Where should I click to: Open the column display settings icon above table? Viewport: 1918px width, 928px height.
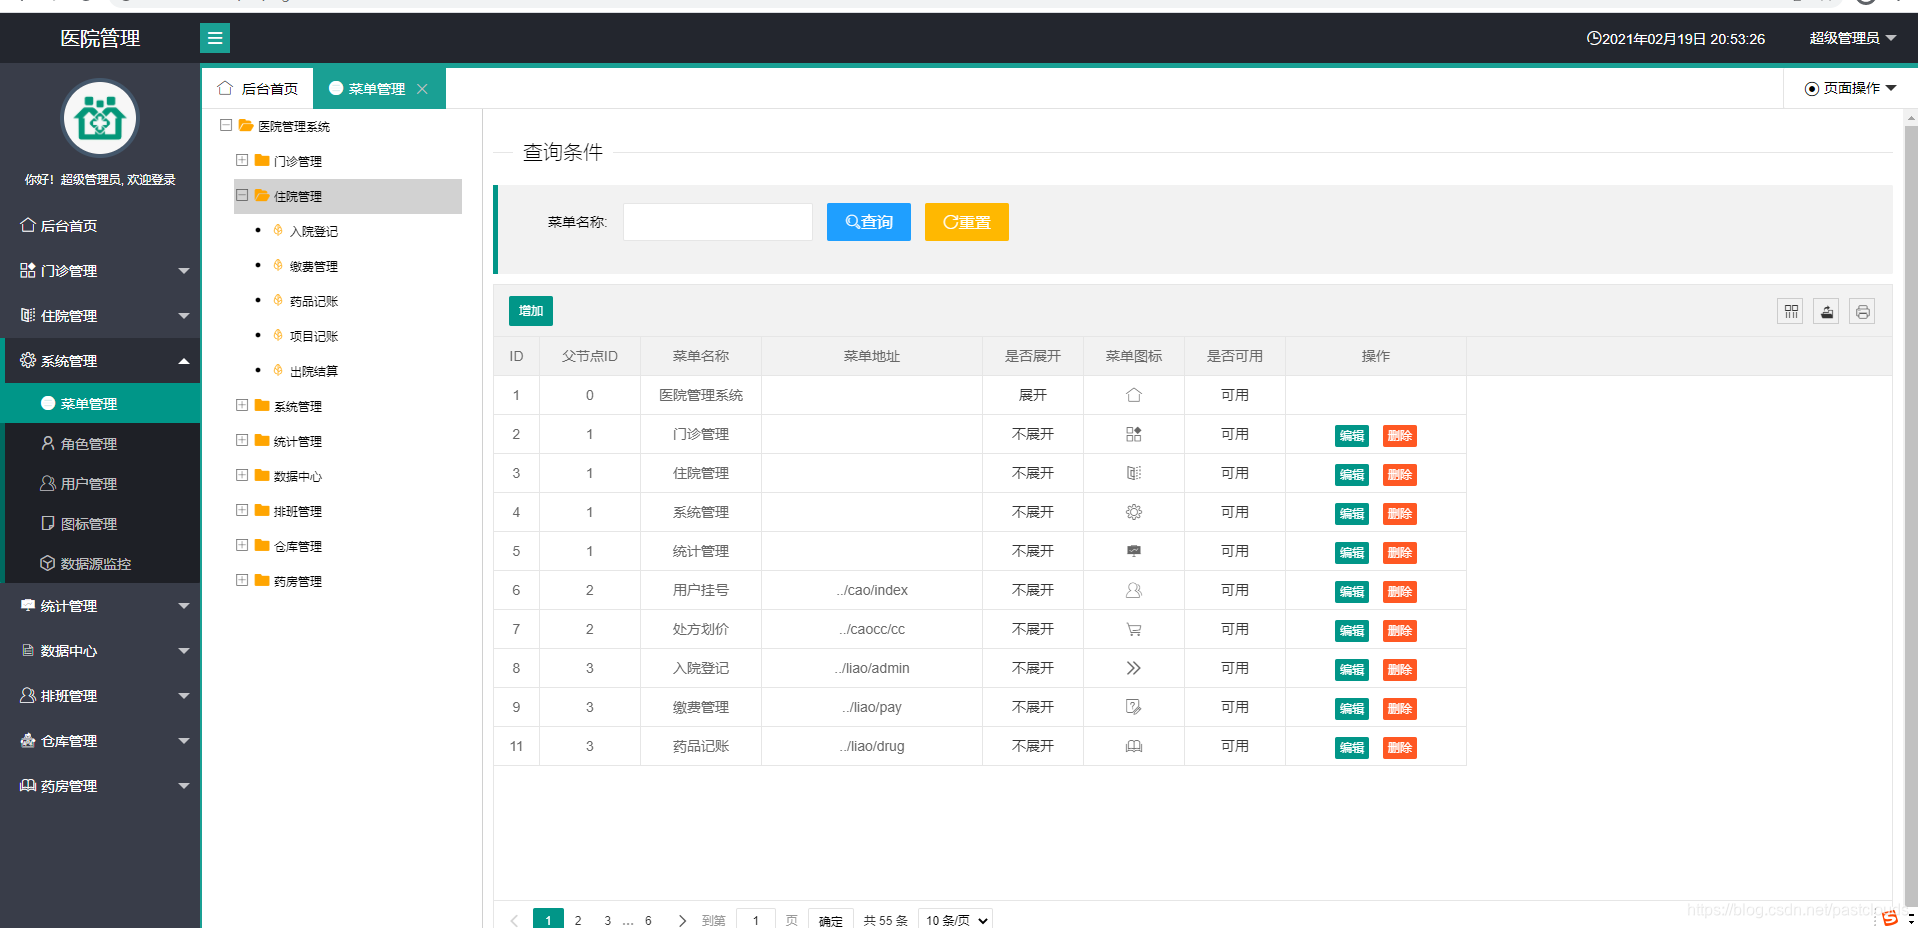pyautogui.click(x=1789, y=311)
